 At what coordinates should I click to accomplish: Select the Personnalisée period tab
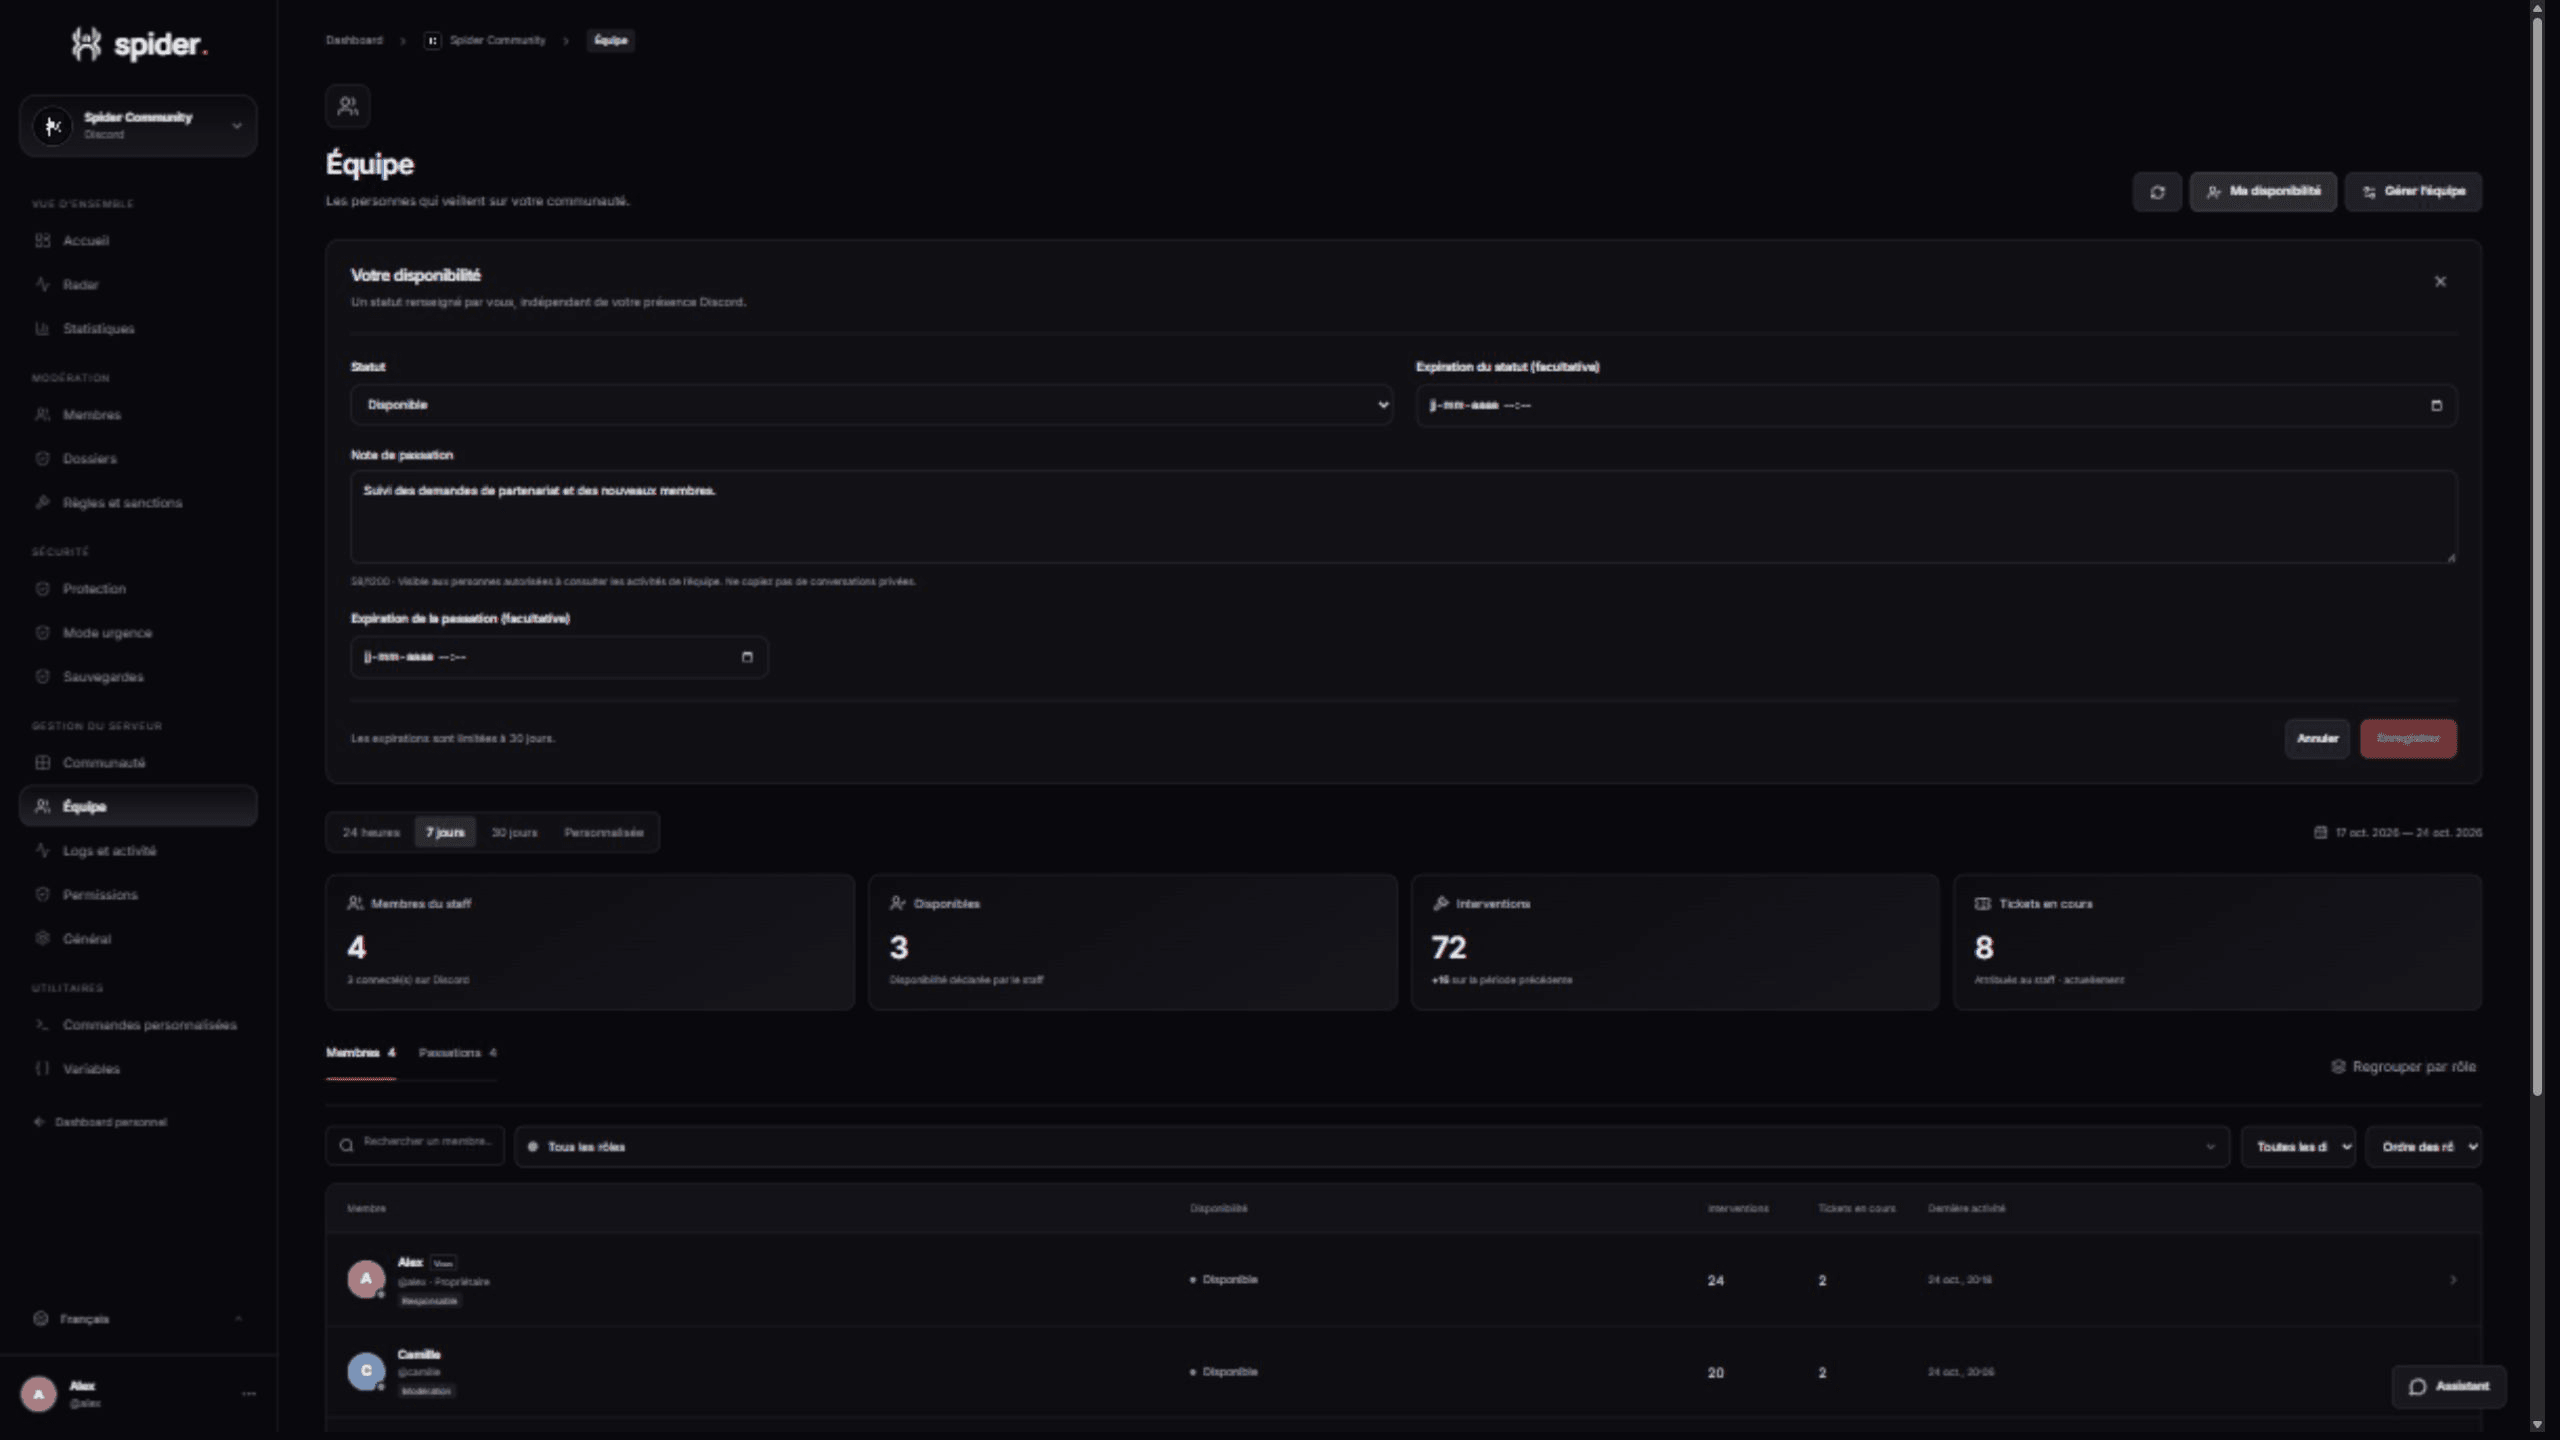[604, 832]
